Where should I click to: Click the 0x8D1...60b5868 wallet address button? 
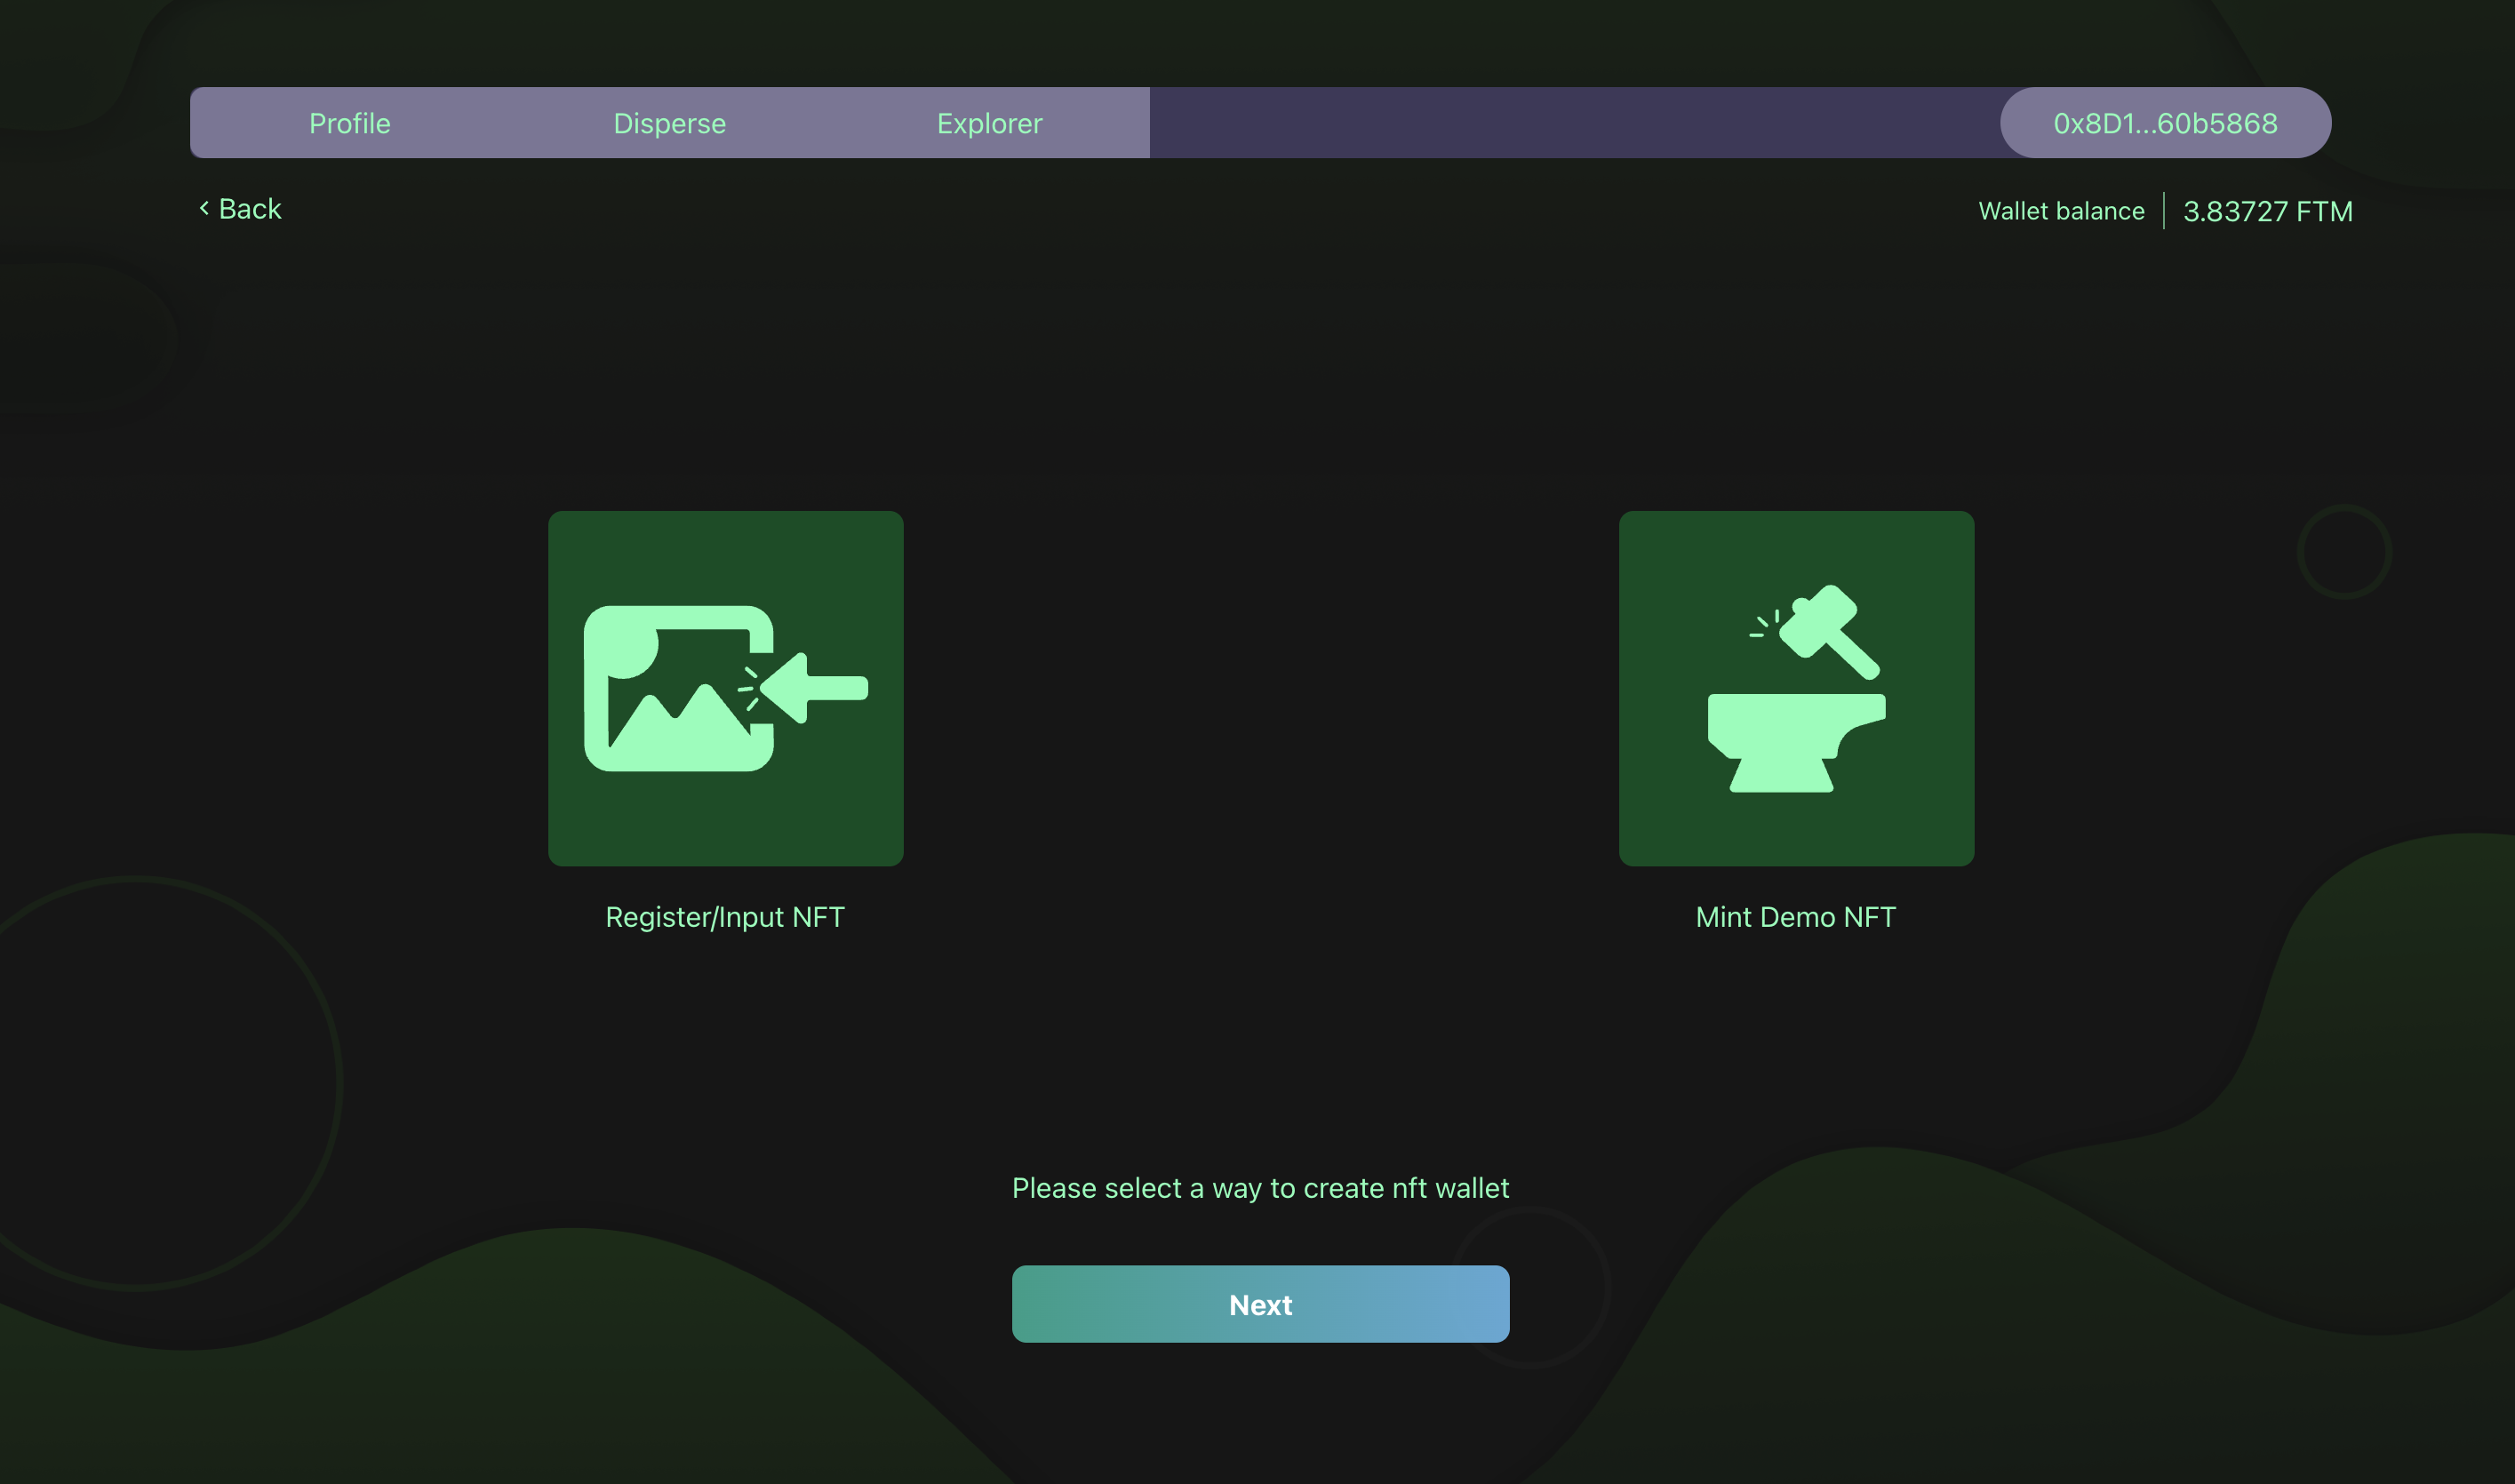tap(2165, 123)
